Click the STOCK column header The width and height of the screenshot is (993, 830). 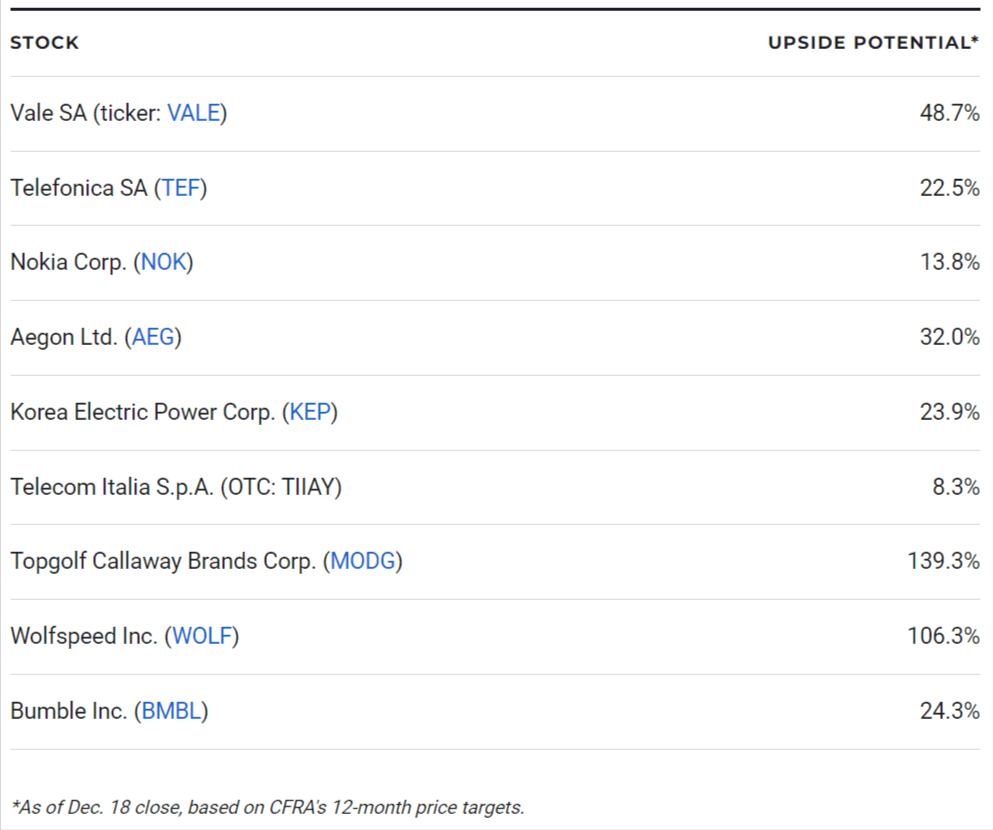tap(44, 43)
